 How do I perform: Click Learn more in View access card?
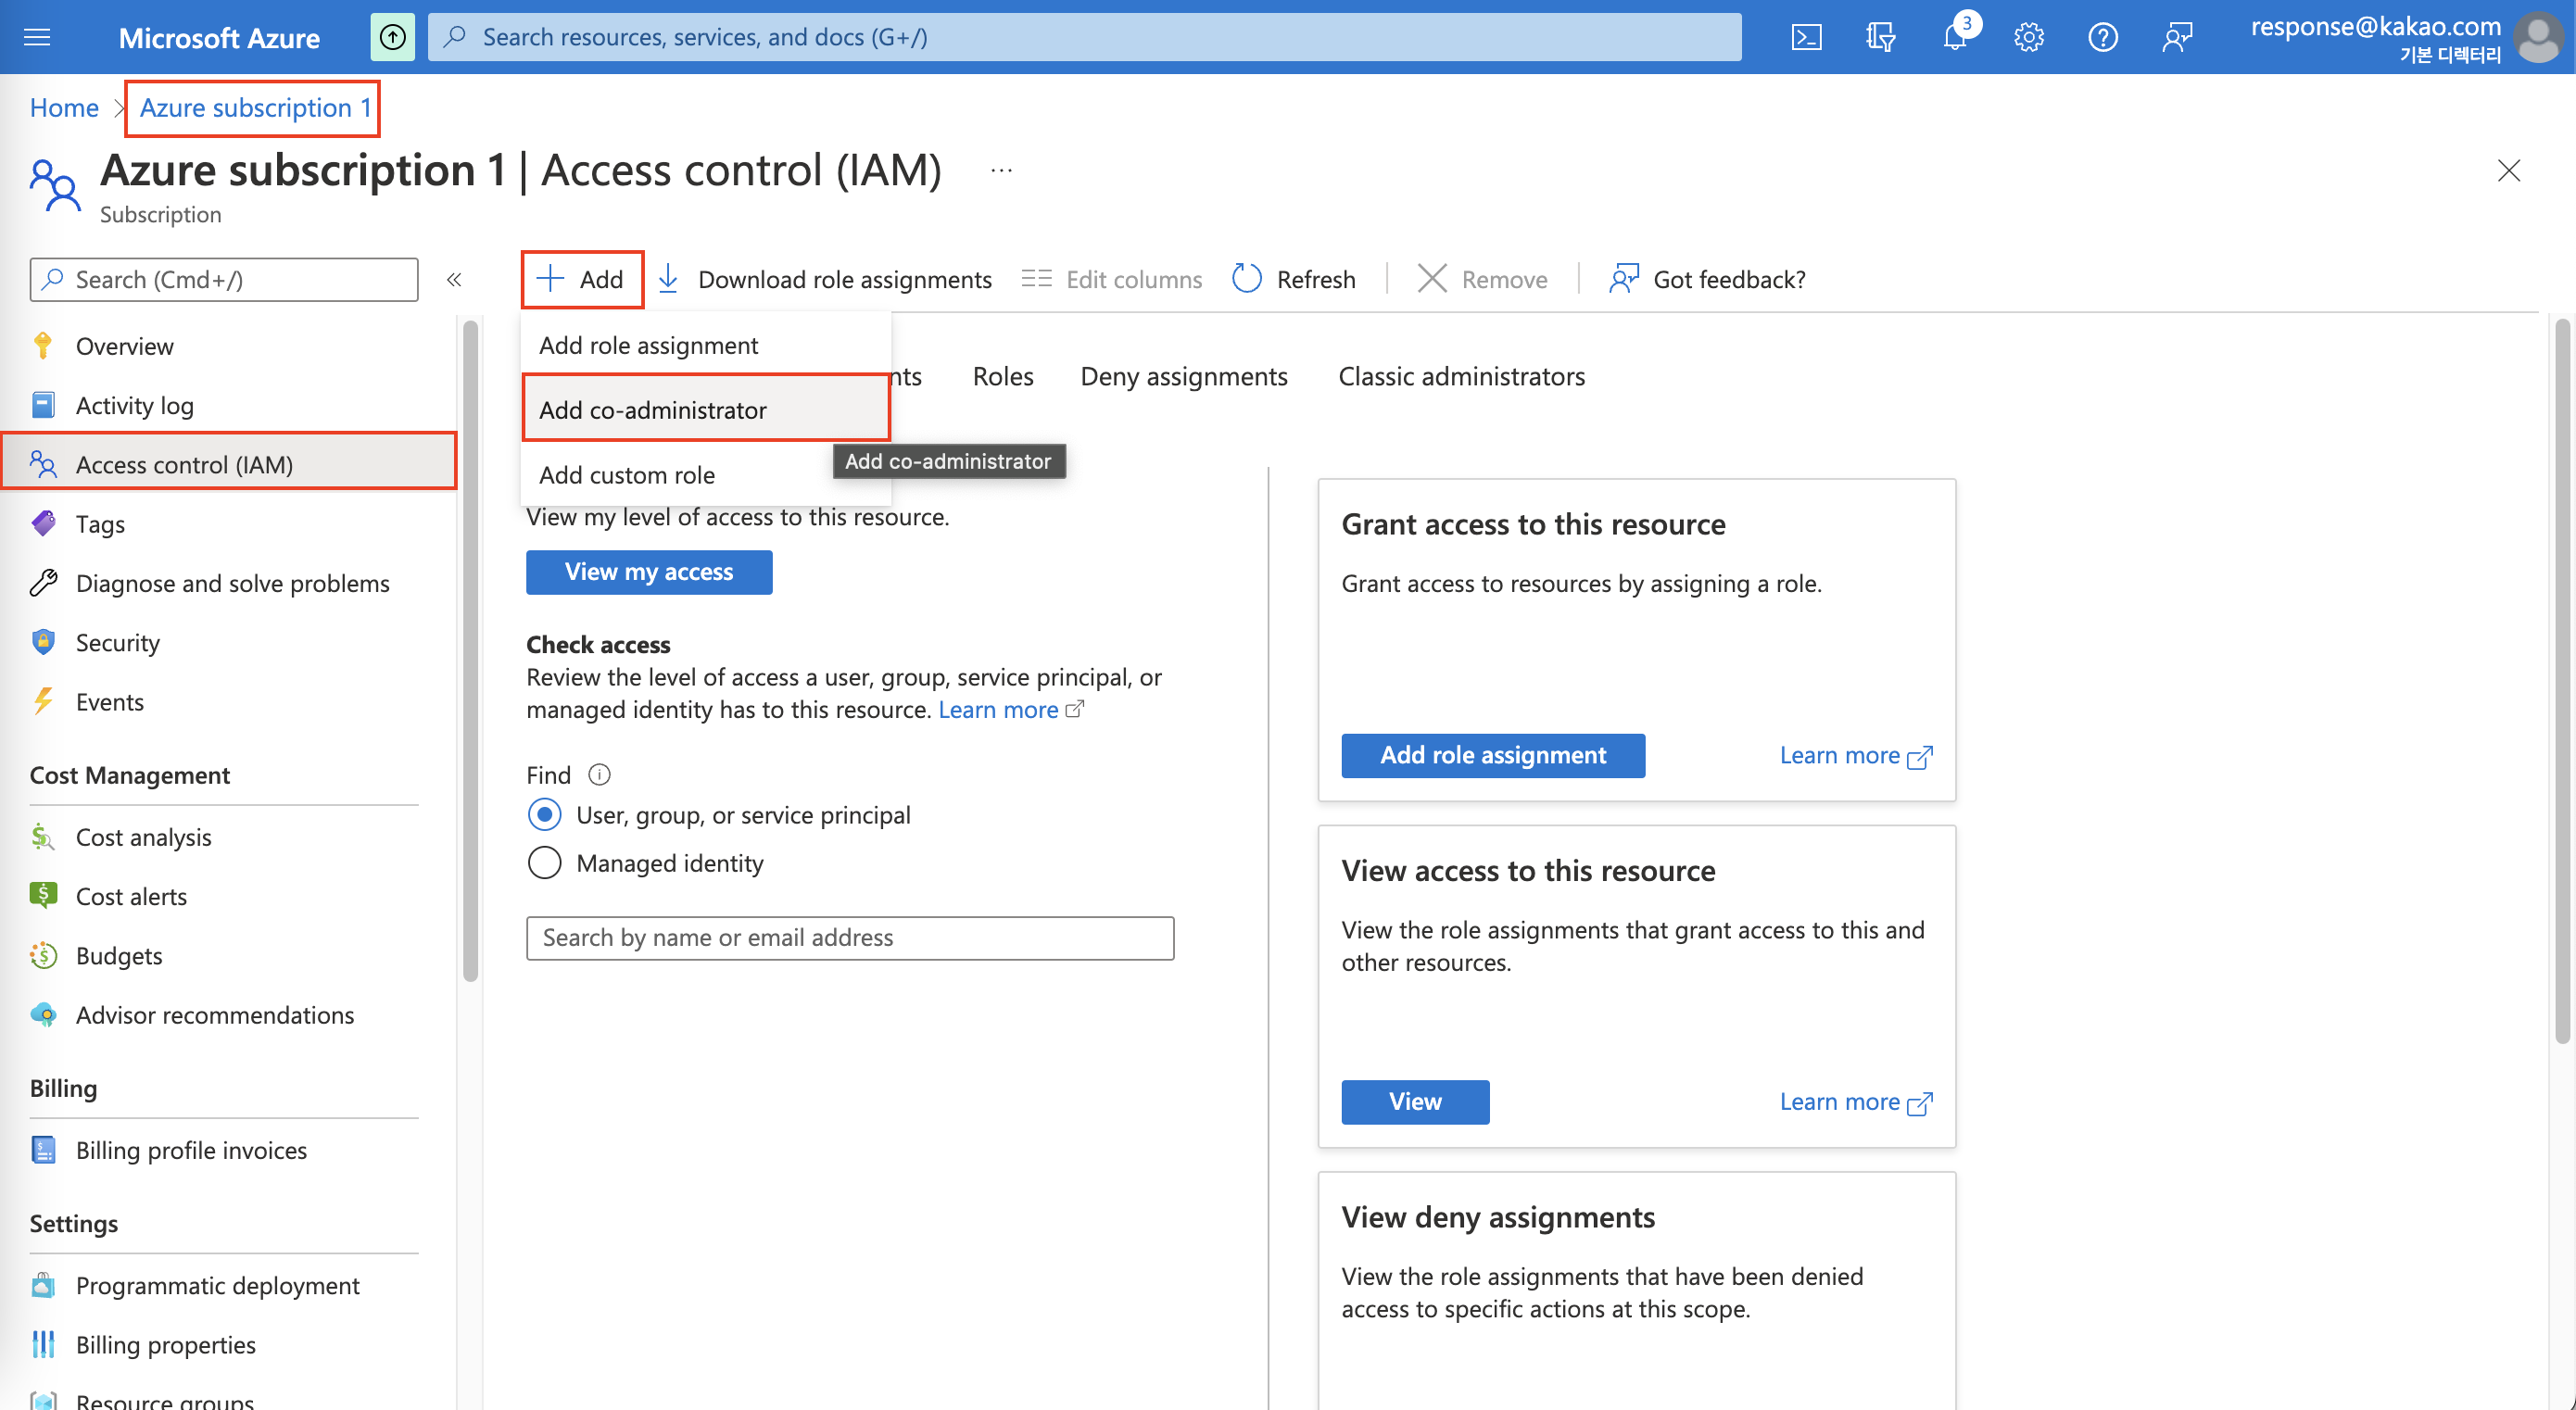tap(1855, 1102)
